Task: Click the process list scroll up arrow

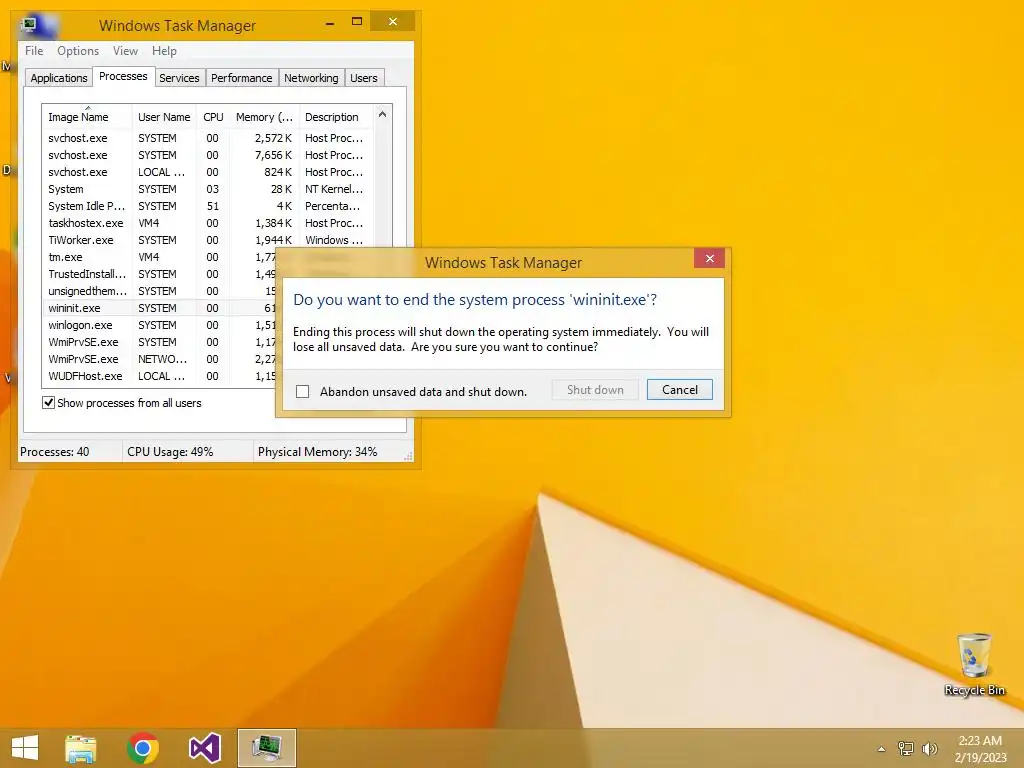Action: click(383, 115)
